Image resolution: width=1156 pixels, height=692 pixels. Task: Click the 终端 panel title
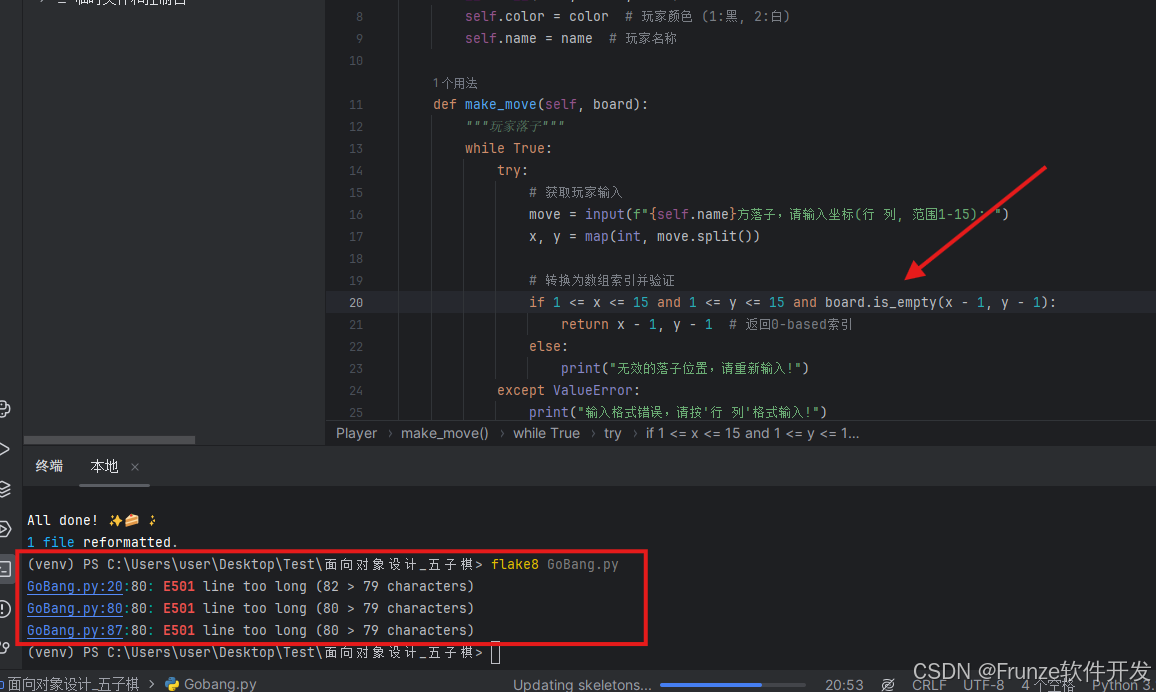(49, 466)
